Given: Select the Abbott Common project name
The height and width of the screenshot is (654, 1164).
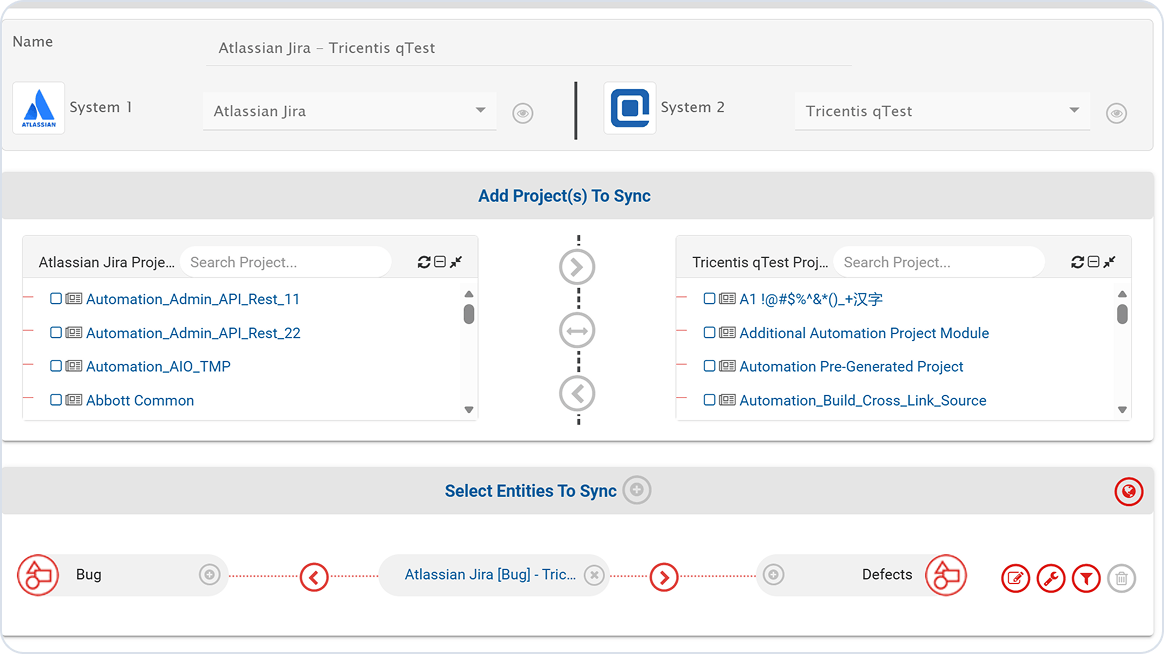Looking at the screenshot, I should coord(140,401).
